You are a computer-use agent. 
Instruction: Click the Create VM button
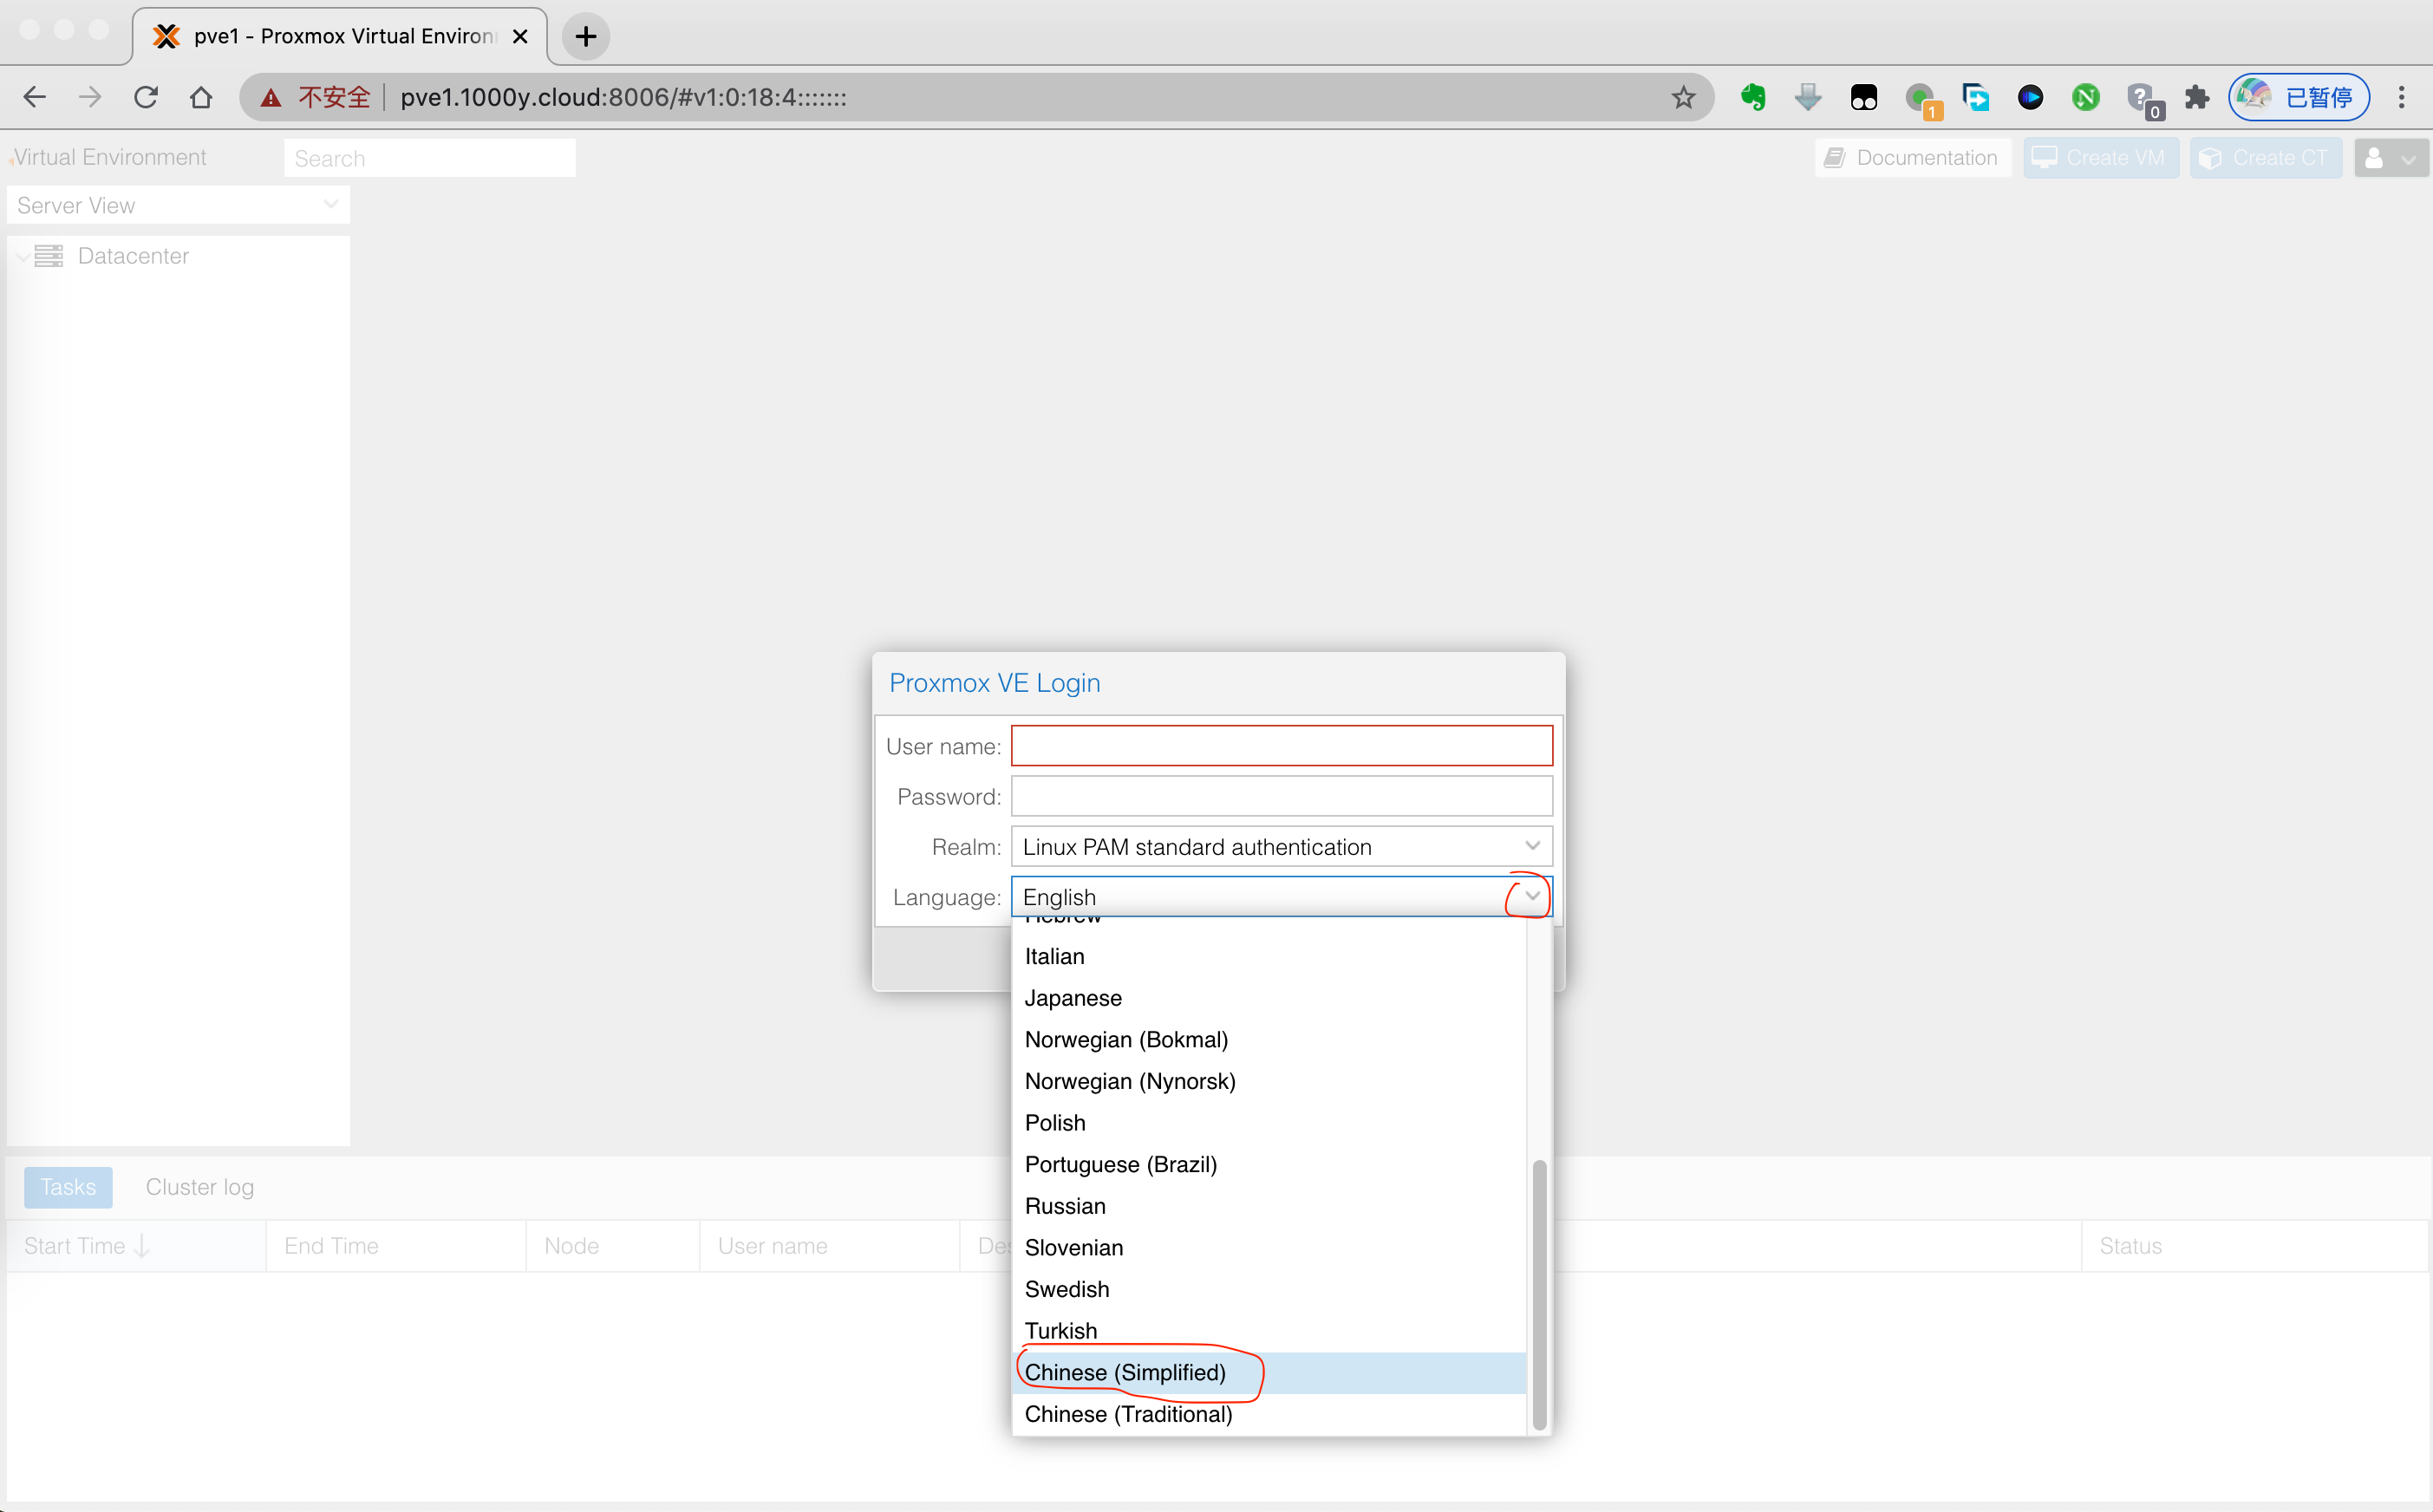point(2101,158)
